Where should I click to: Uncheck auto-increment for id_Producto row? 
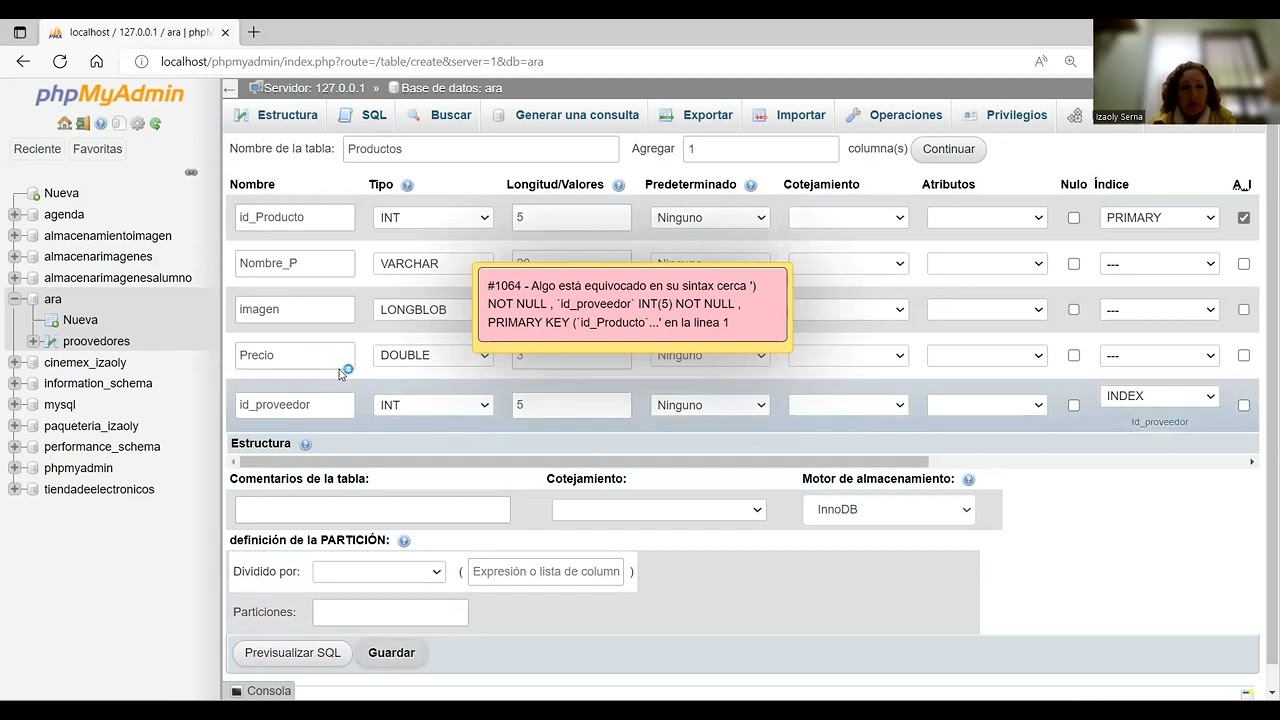(x=1244, y=218)
